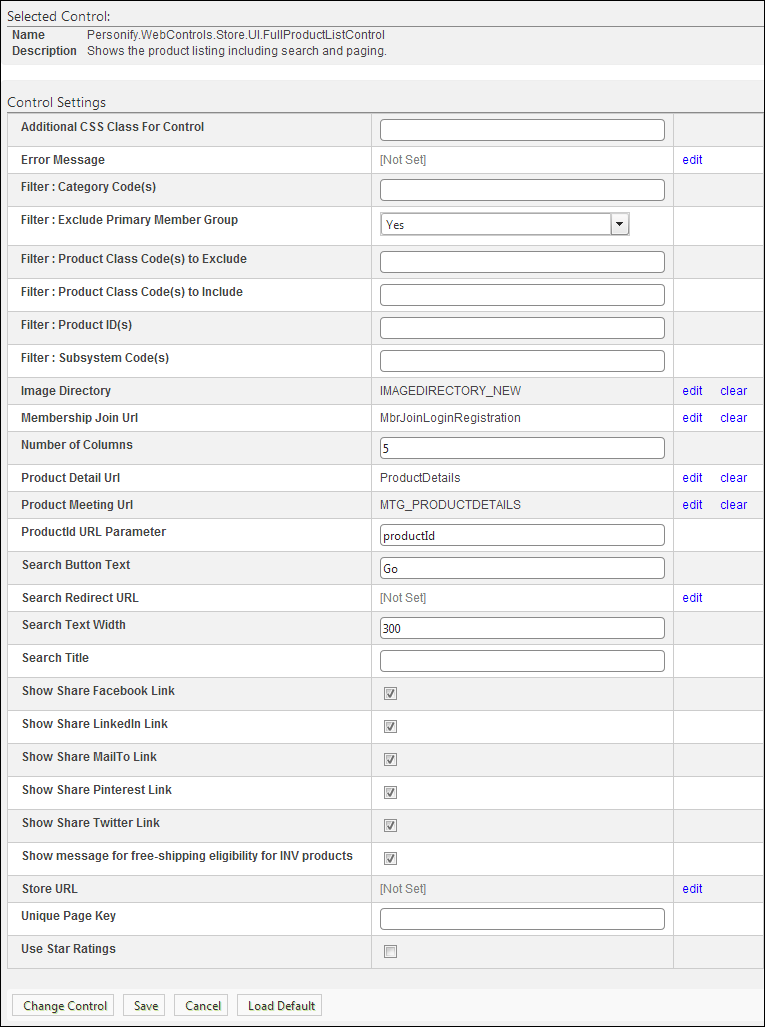Click the Selected Control heading
This screenshot has width=765, height=1027.
click(x=59, y=15)
